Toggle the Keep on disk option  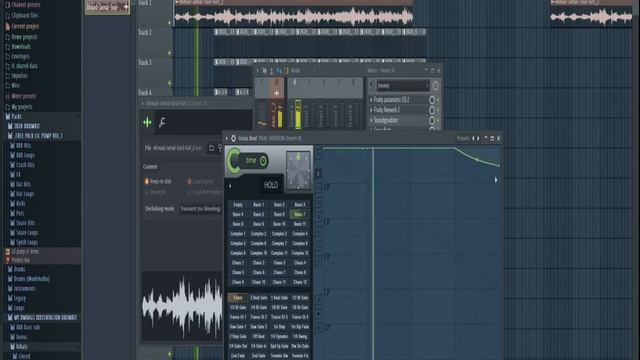(x=147, y=181)
